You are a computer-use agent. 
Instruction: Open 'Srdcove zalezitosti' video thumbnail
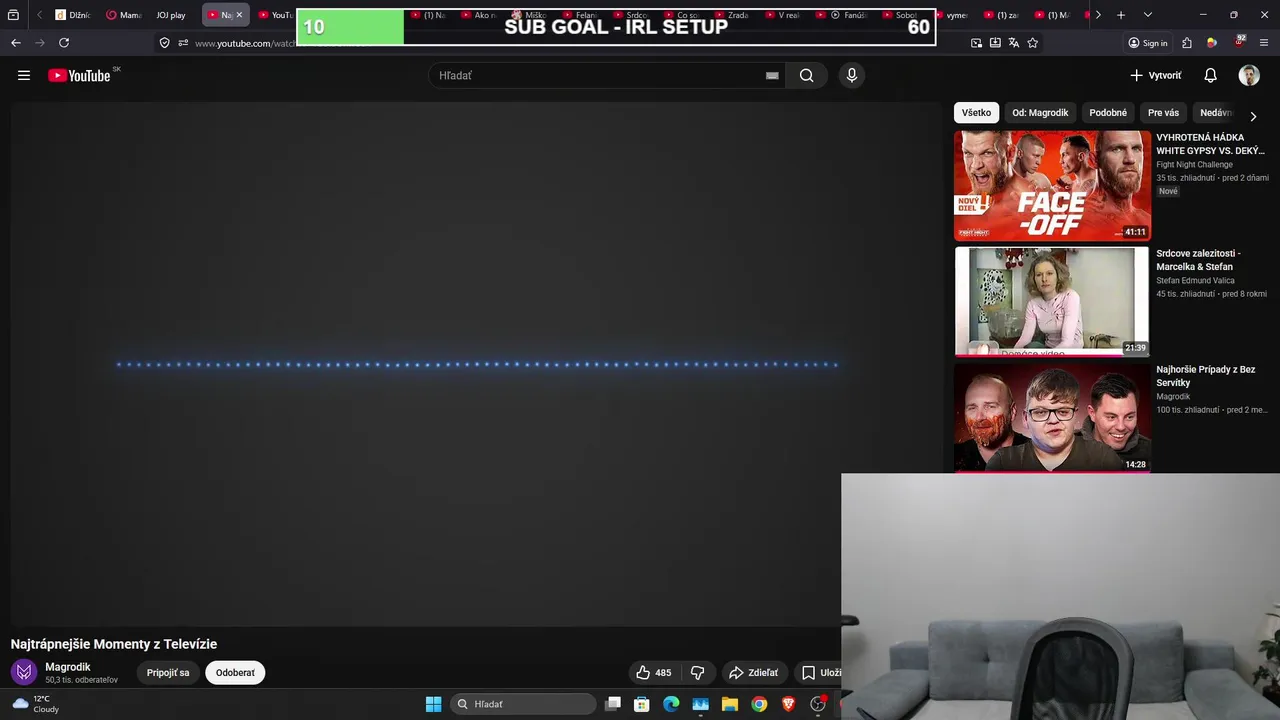(1052, 302)
